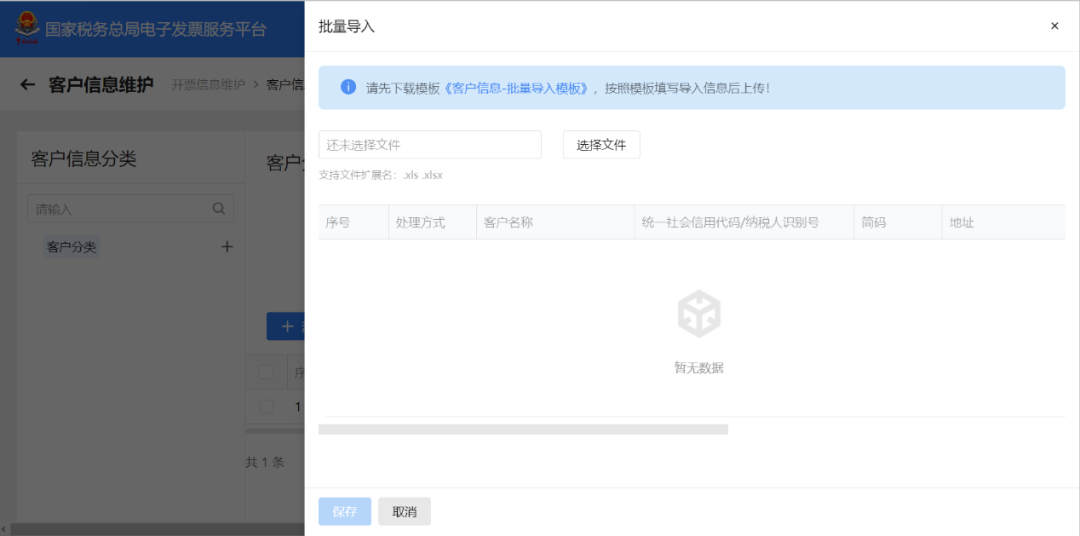
Task: Select the 序号 column header
Action: 353,223
